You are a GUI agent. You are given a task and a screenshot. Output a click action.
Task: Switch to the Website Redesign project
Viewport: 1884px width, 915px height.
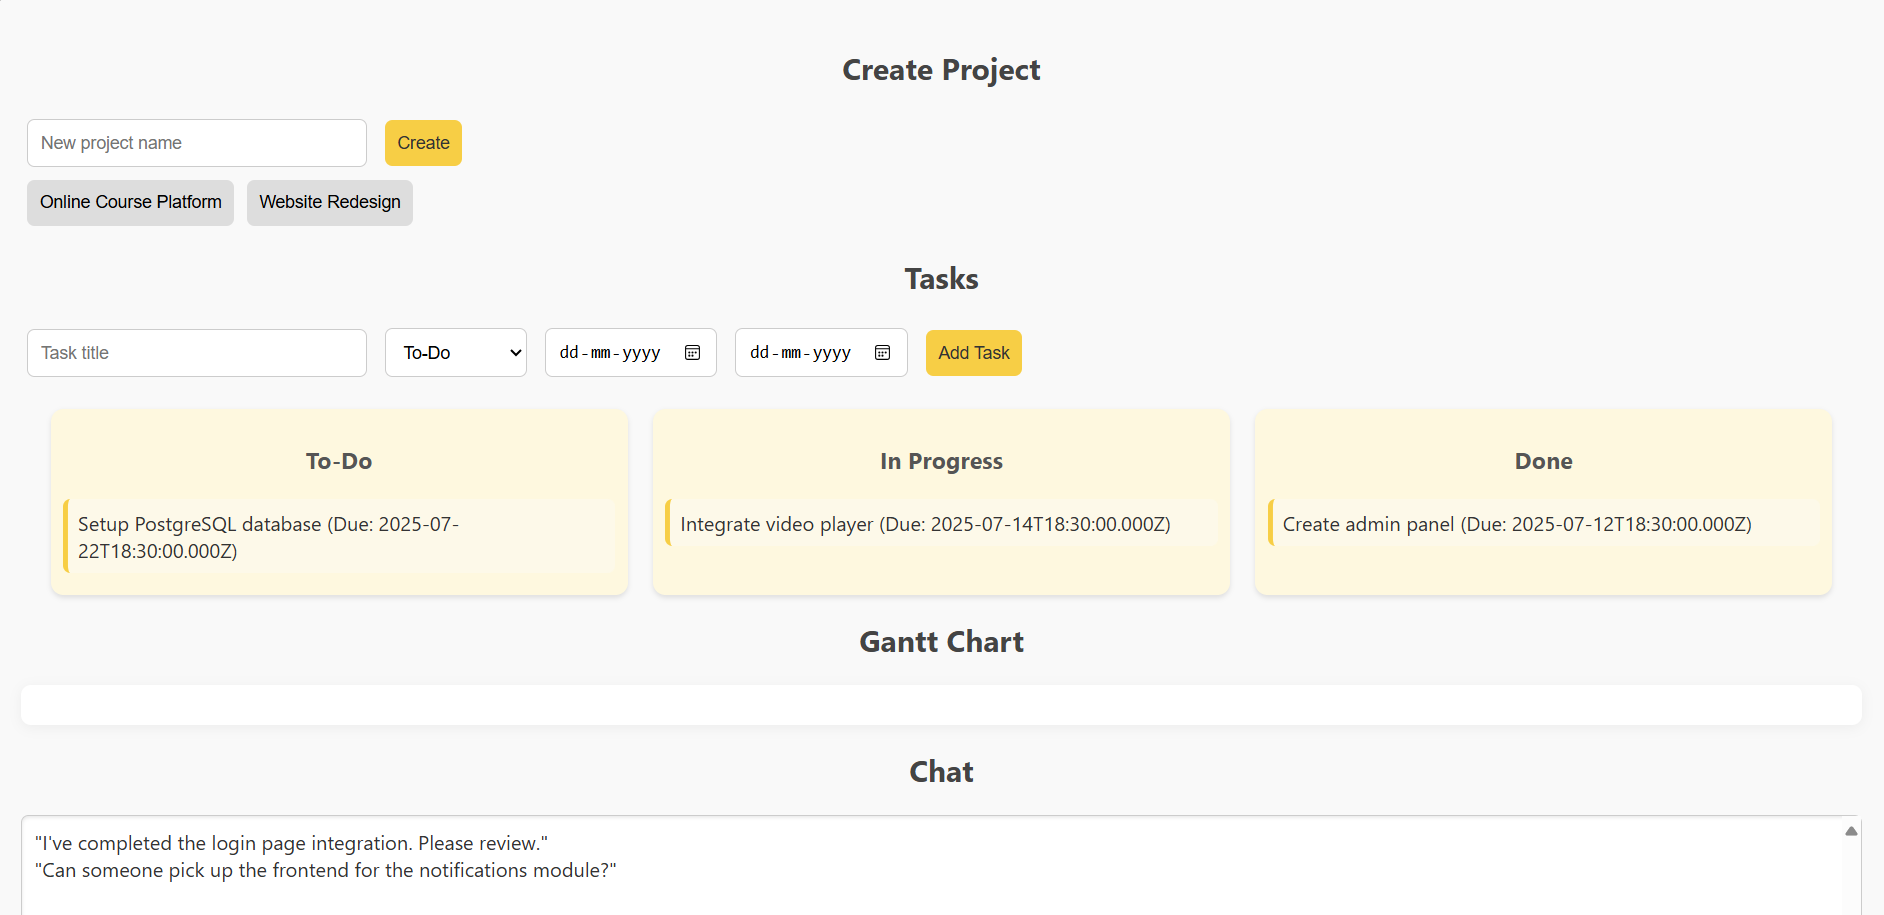click(330, 203)
